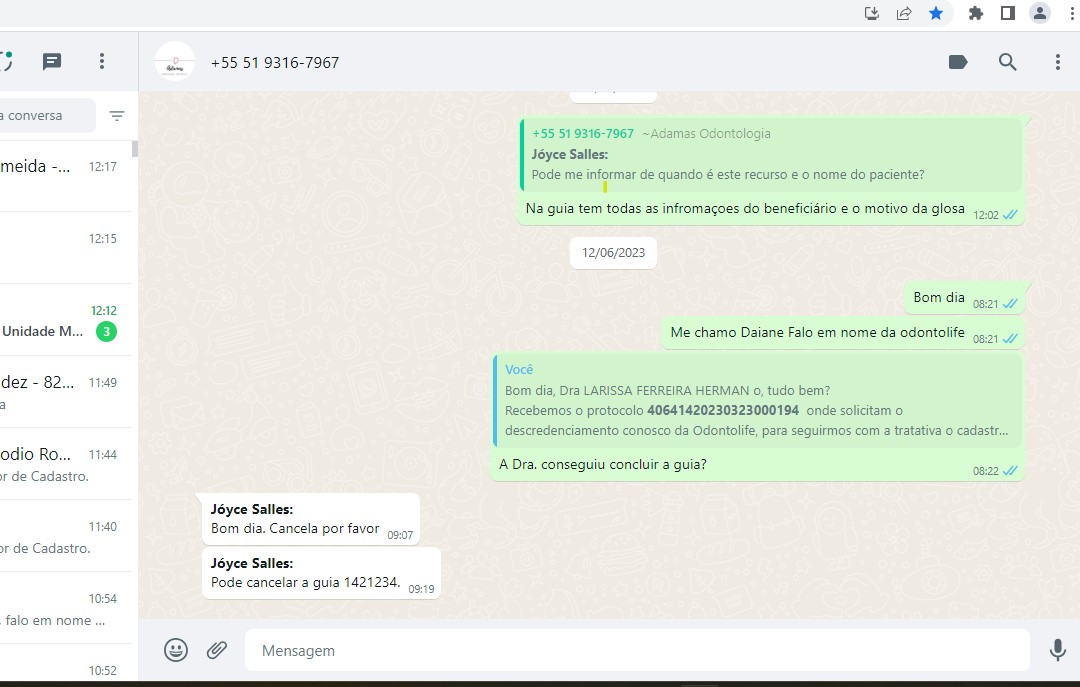
Task: Attach a file with paperclip icon
Action: coord(217,650)
